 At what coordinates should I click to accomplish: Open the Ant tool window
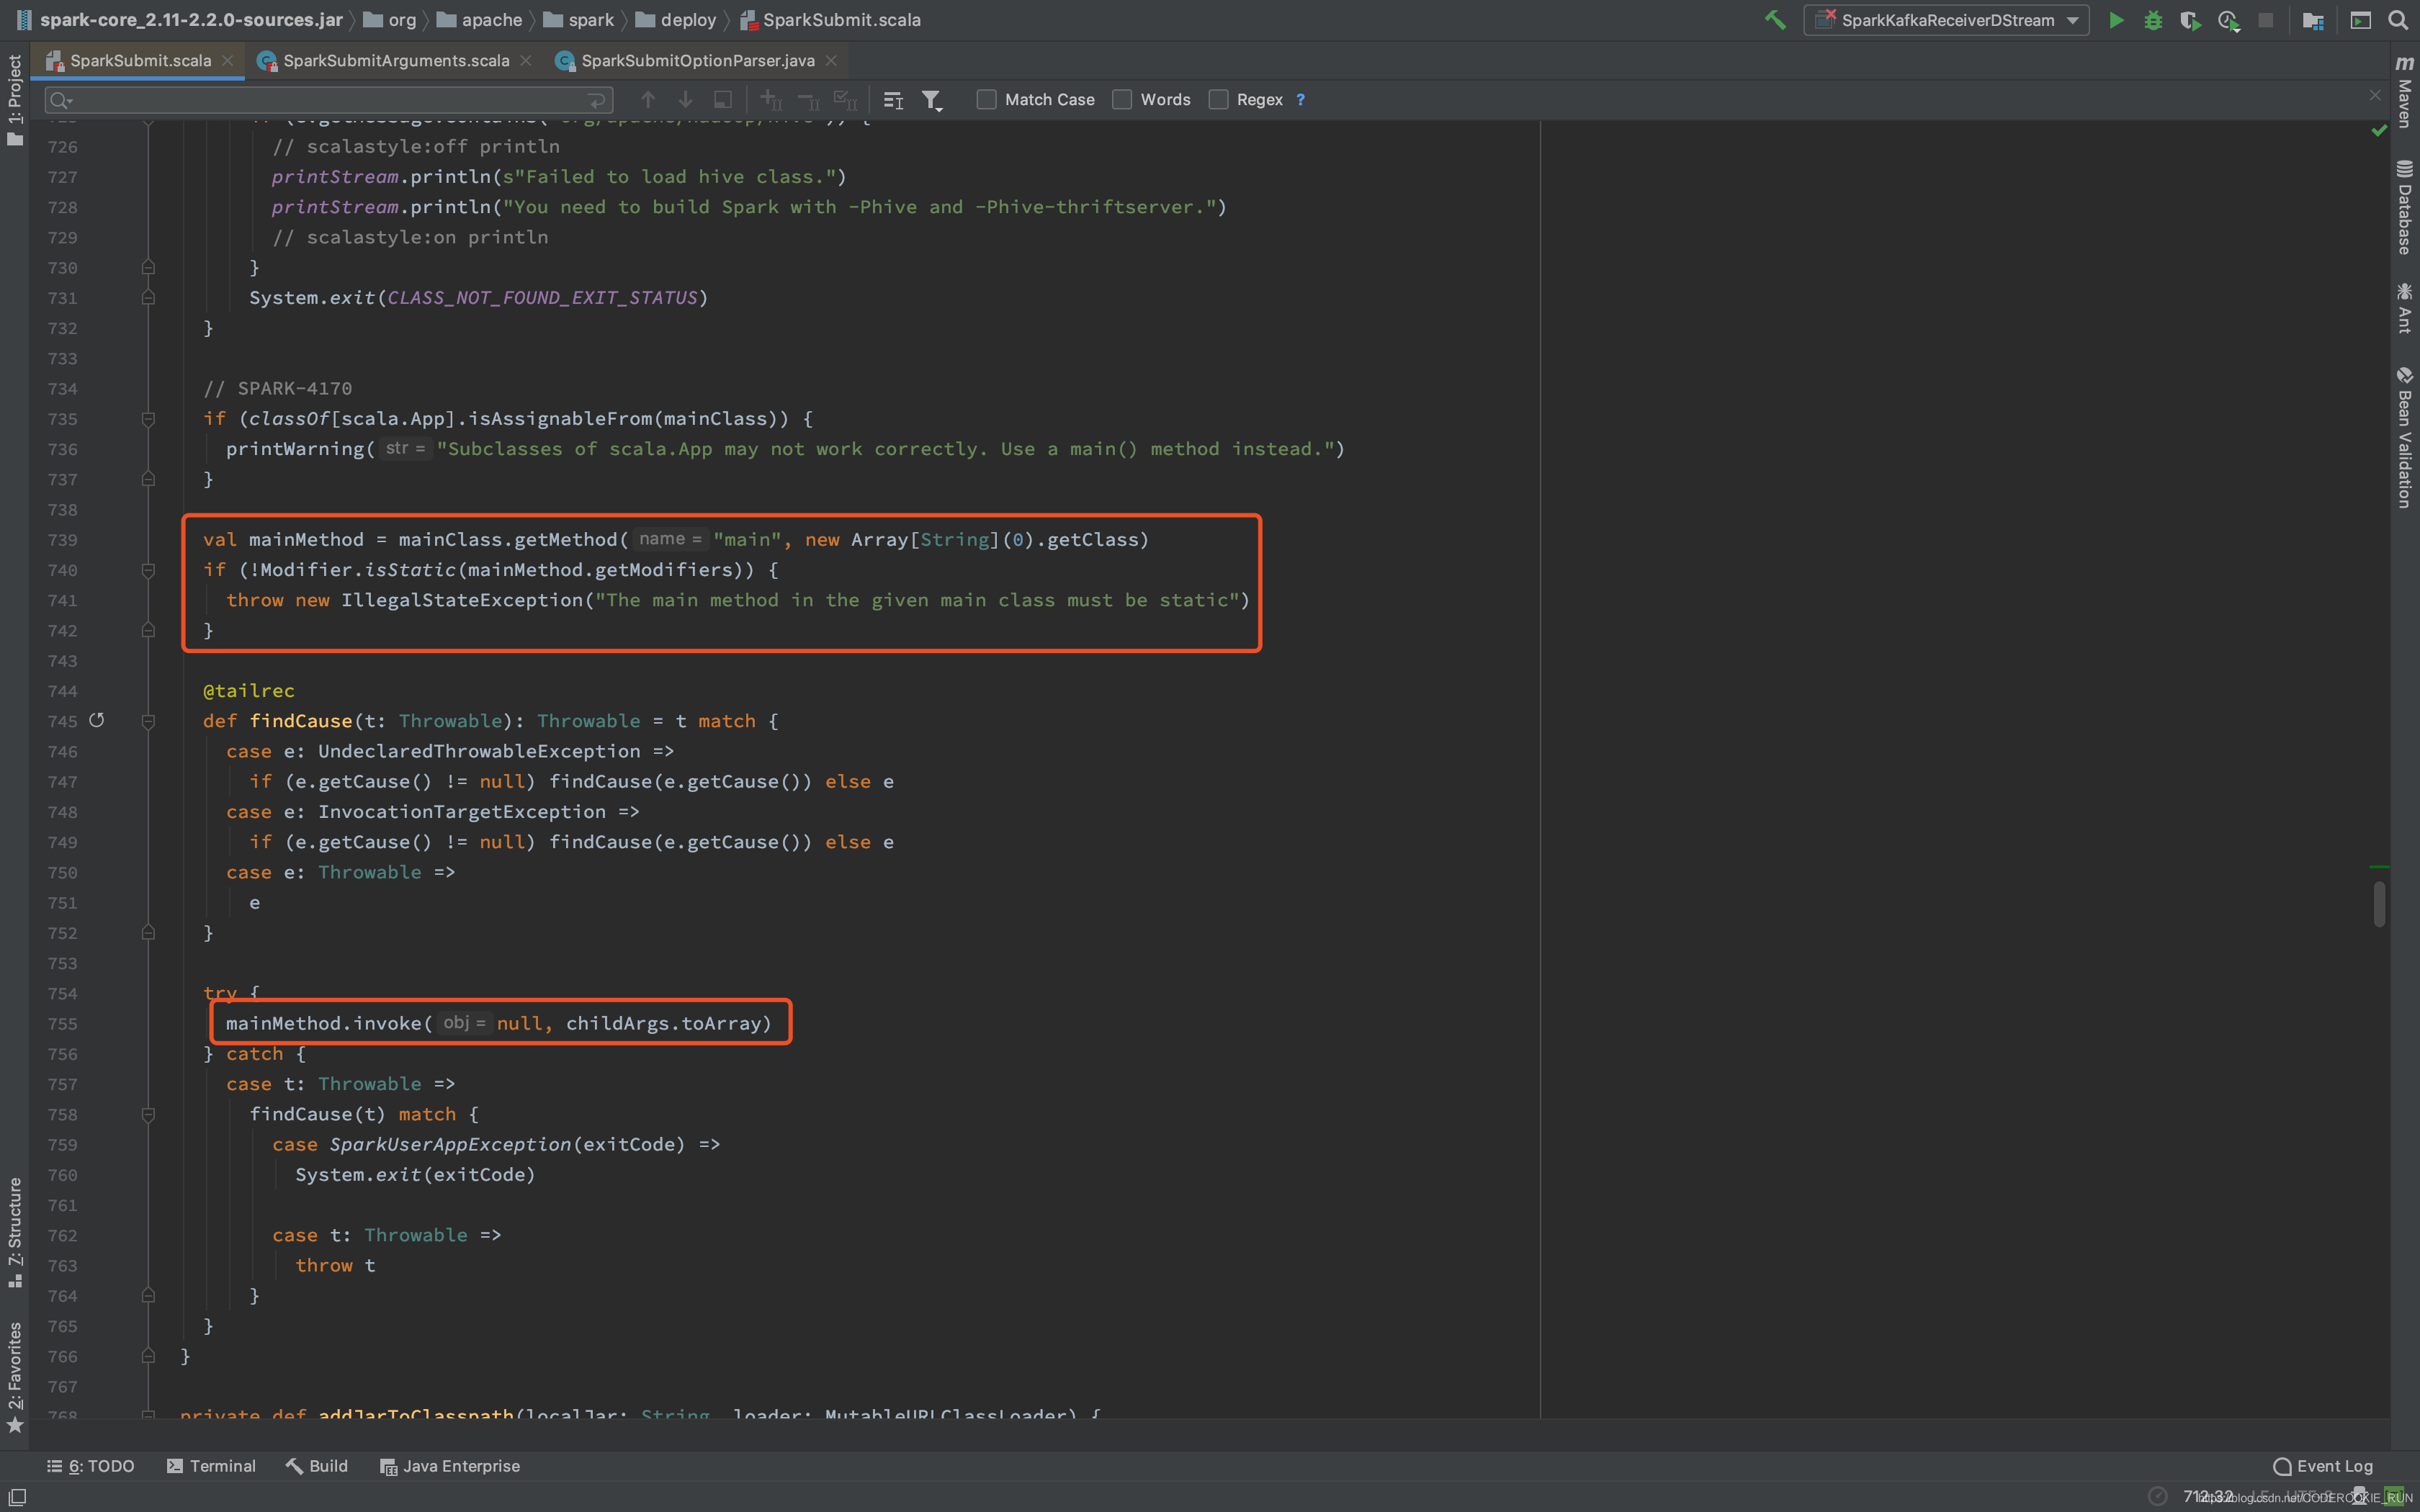tap(2405, 308)
